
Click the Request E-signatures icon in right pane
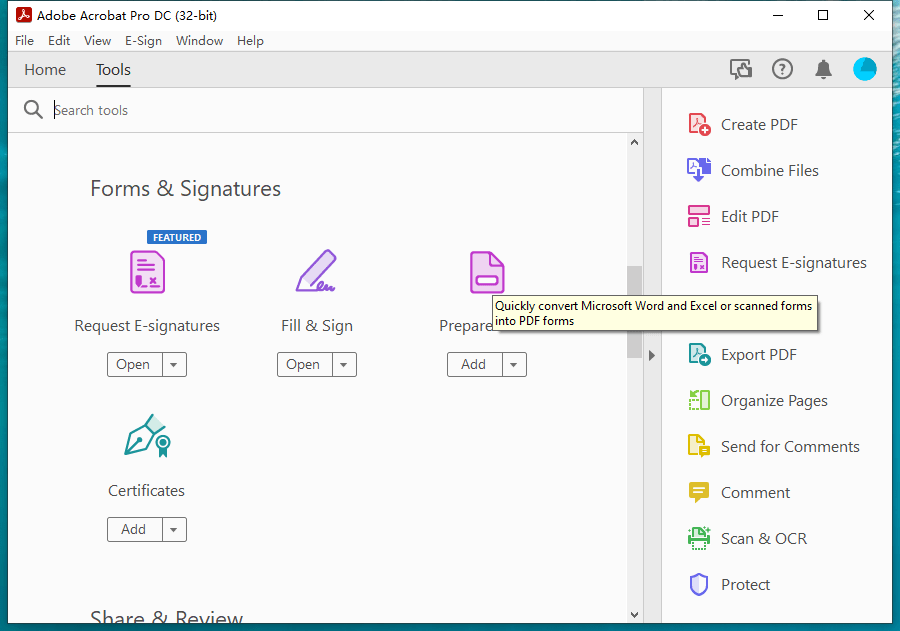click(x=699, y=262)
